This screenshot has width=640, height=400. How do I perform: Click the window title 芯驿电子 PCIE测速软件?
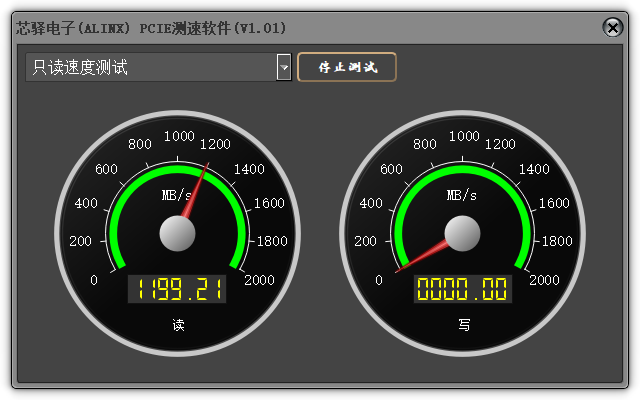(151, 28)
